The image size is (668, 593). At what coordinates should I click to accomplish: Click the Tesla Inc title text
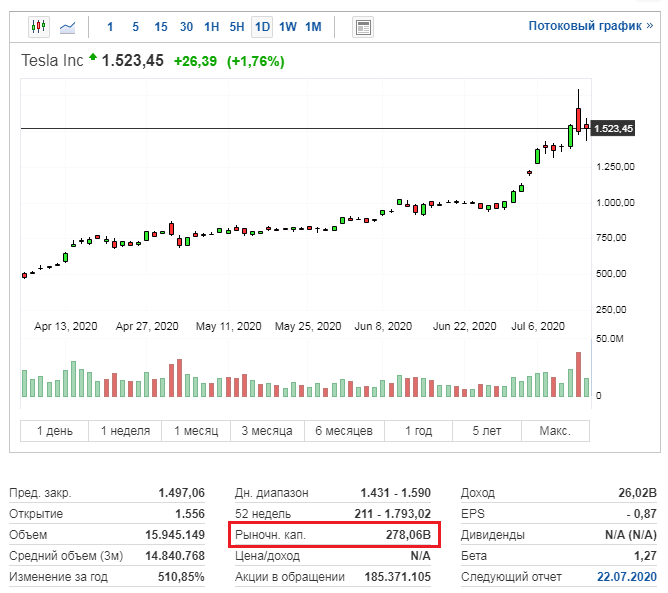click(x=52, y=60)
